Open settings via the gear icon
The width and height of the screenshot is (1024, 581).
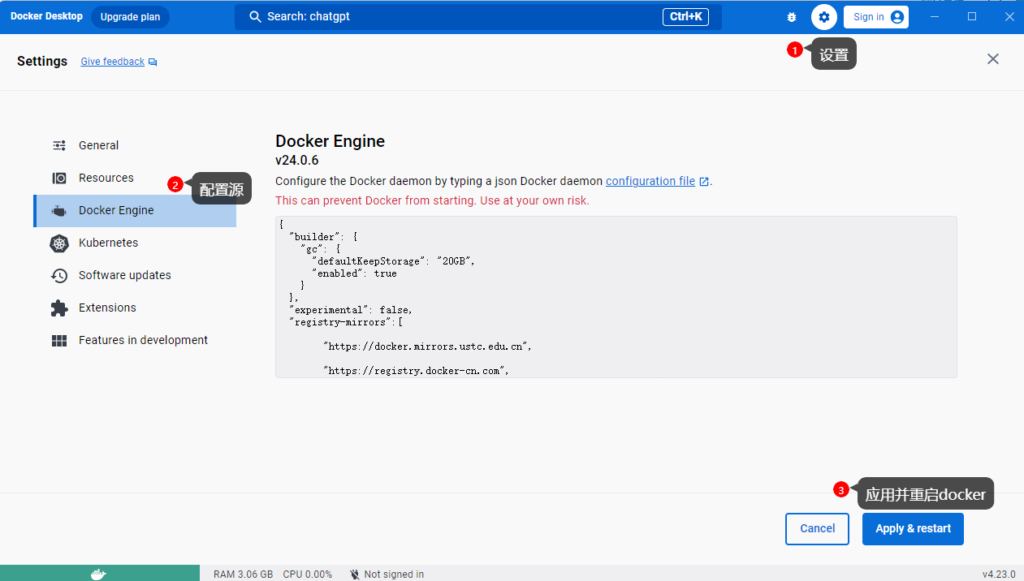(824, 17)
